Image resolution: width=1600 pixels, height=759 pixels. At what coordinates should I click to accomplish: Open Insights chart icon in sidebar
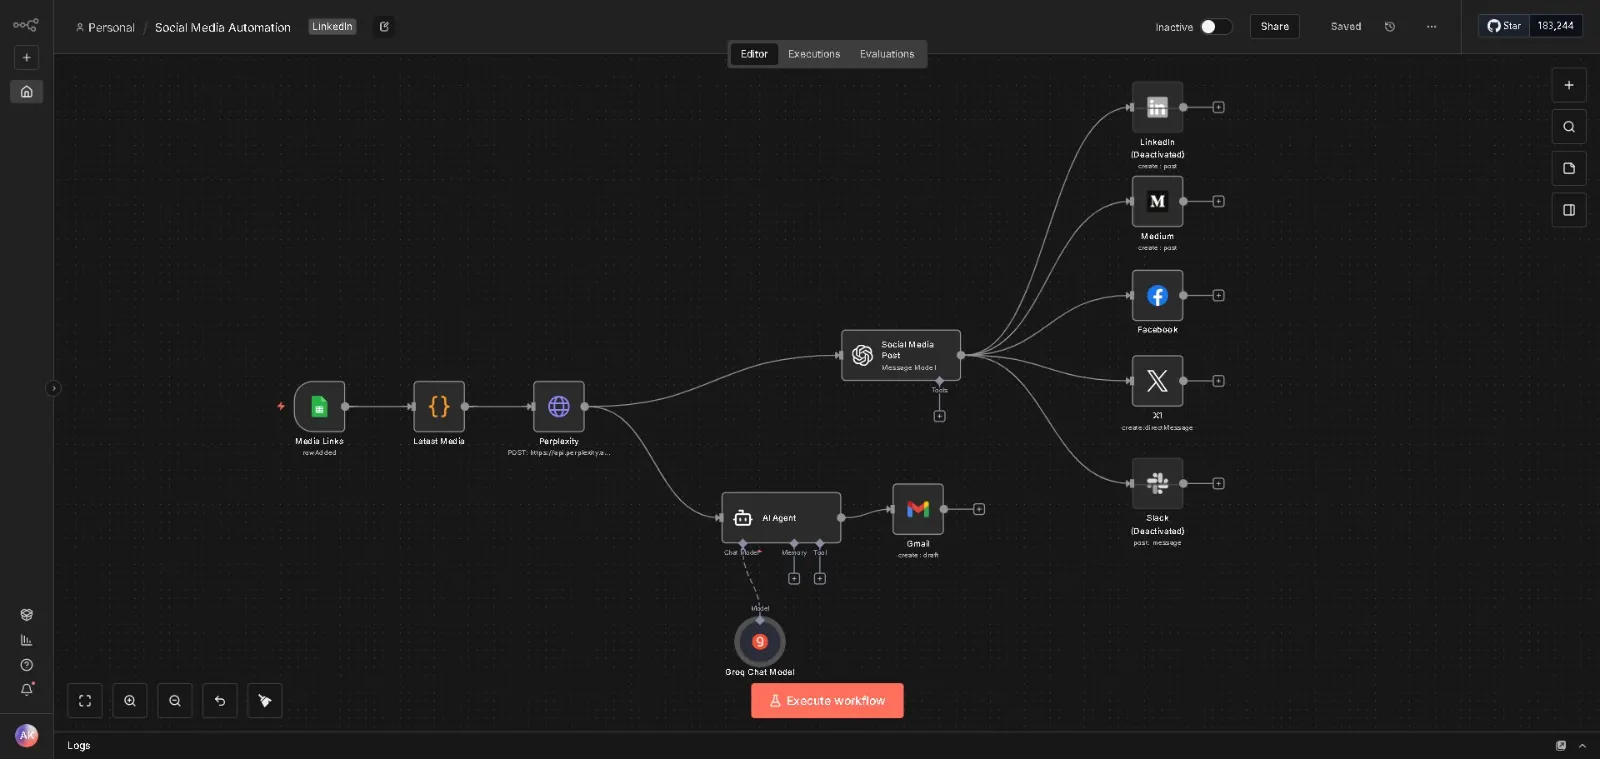[x=27, y=640]
